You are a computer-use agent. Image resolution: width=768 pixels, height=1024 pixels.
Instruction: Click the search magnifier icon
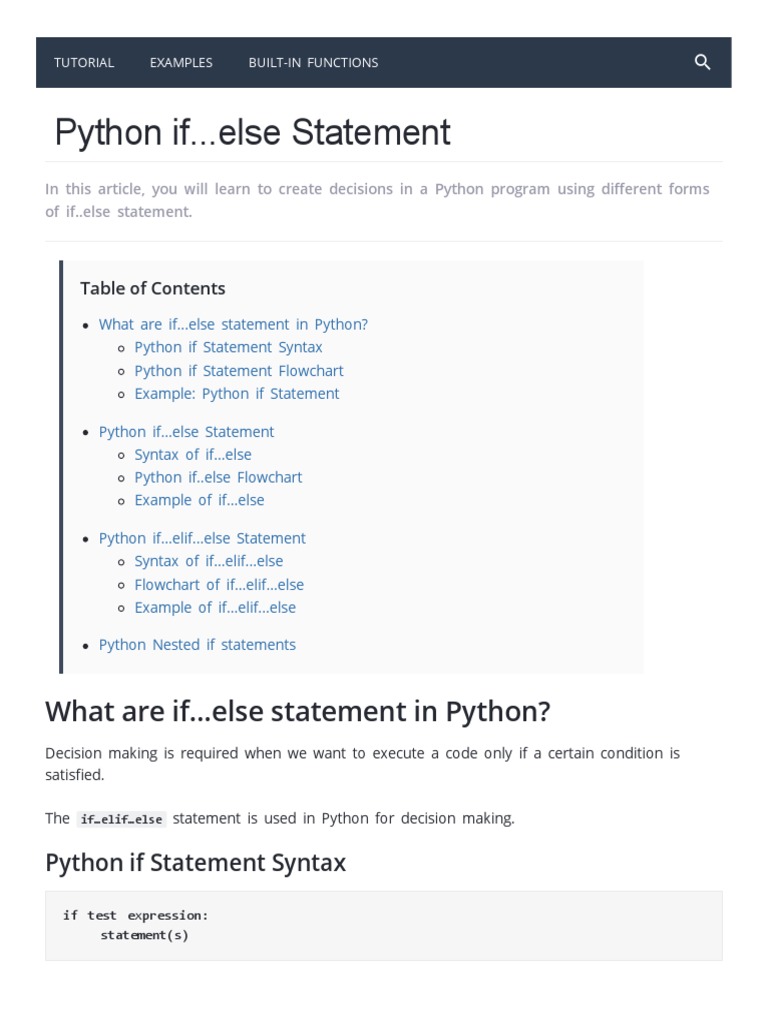click(x=702, y=62)
